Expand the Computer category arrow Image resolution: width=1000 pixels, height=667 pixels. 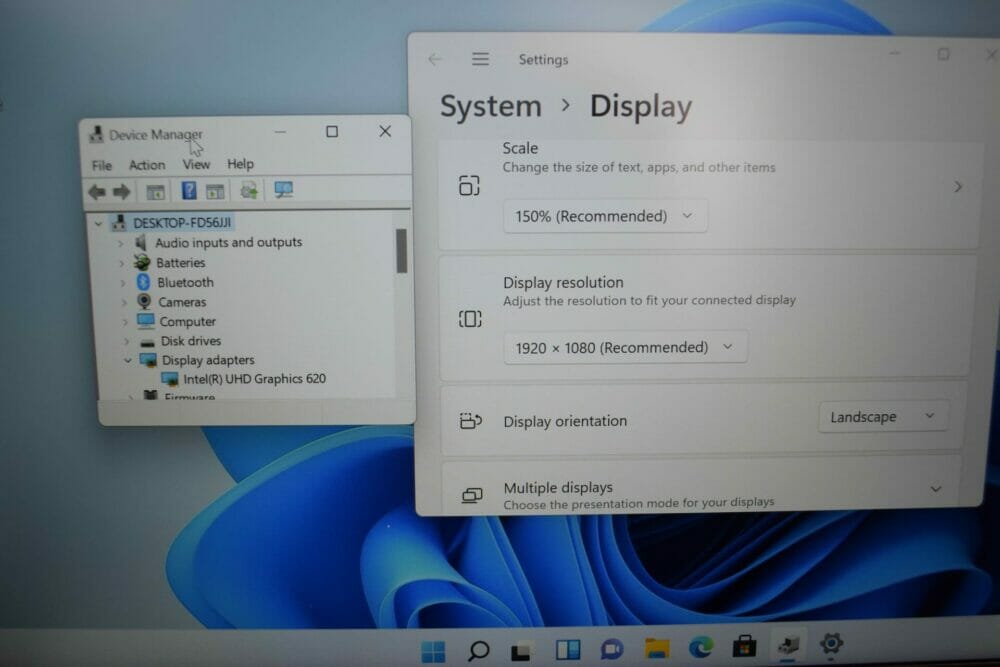(125, 322)
